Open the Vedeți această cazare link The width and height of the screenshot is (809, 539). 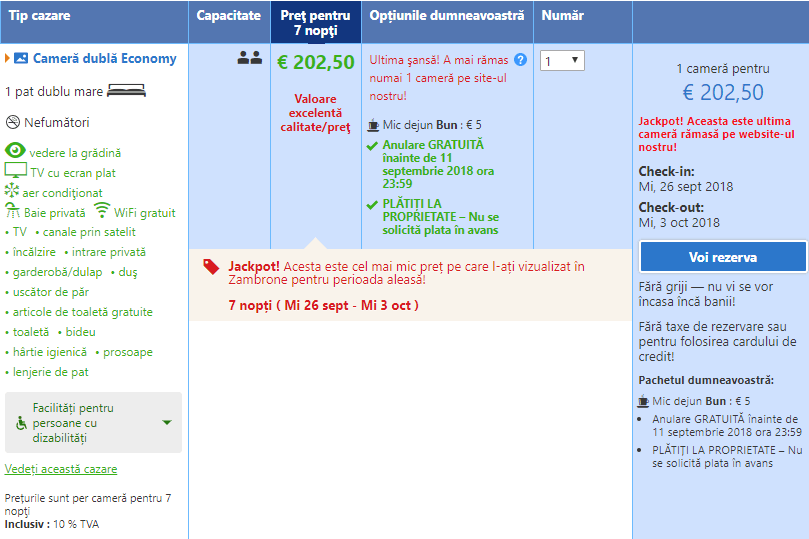pos(61,469)
